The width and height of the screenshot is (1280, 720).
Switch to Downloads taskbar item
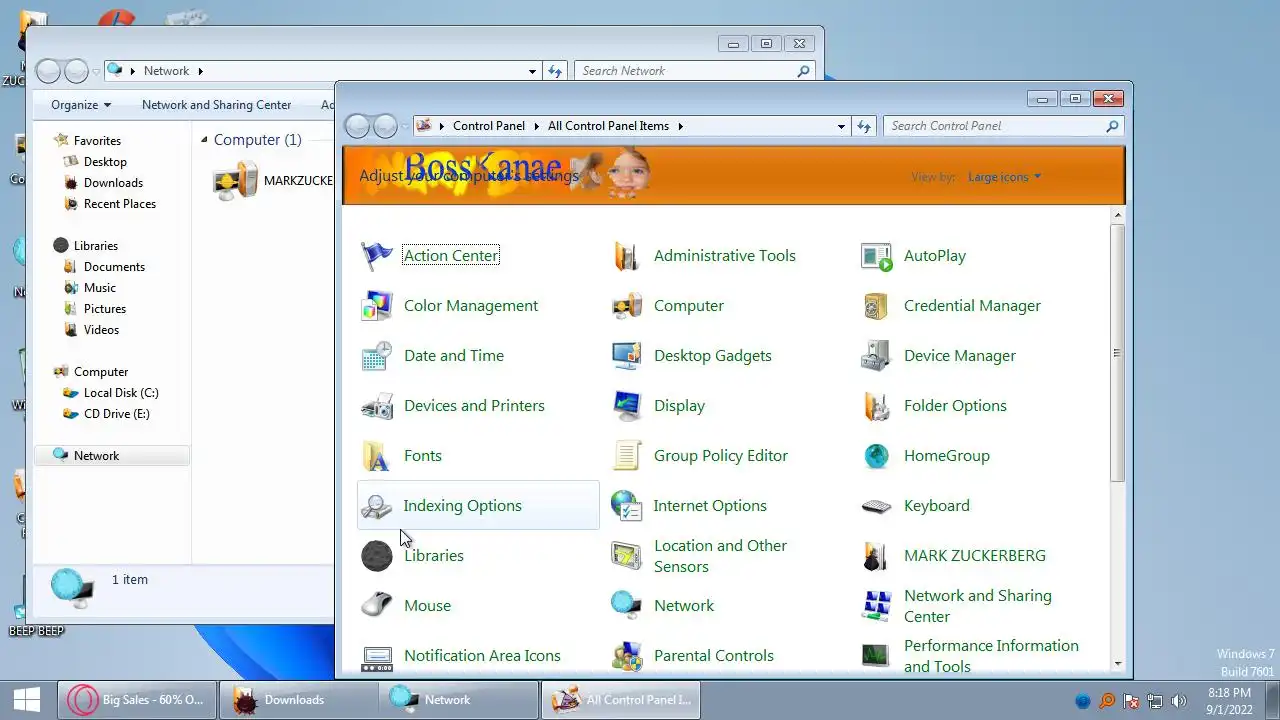[297, 700]
